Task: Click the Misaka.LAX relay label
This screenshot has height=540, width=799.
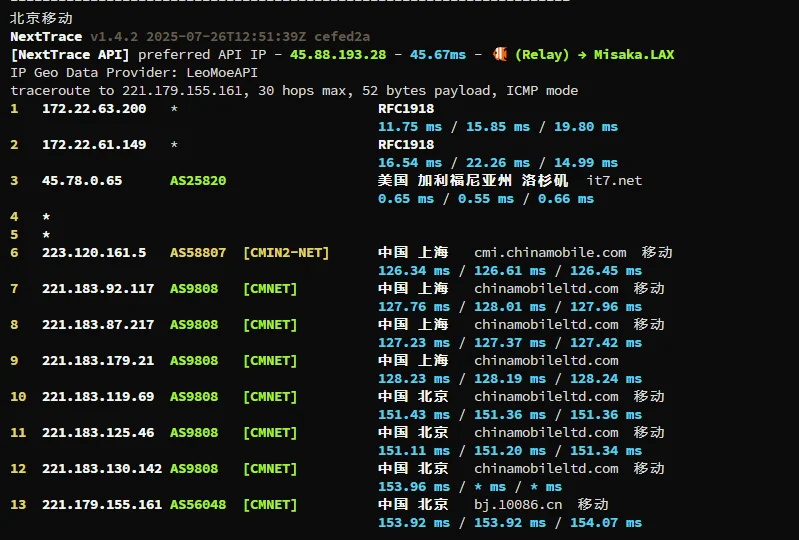Action: point(634,55)
